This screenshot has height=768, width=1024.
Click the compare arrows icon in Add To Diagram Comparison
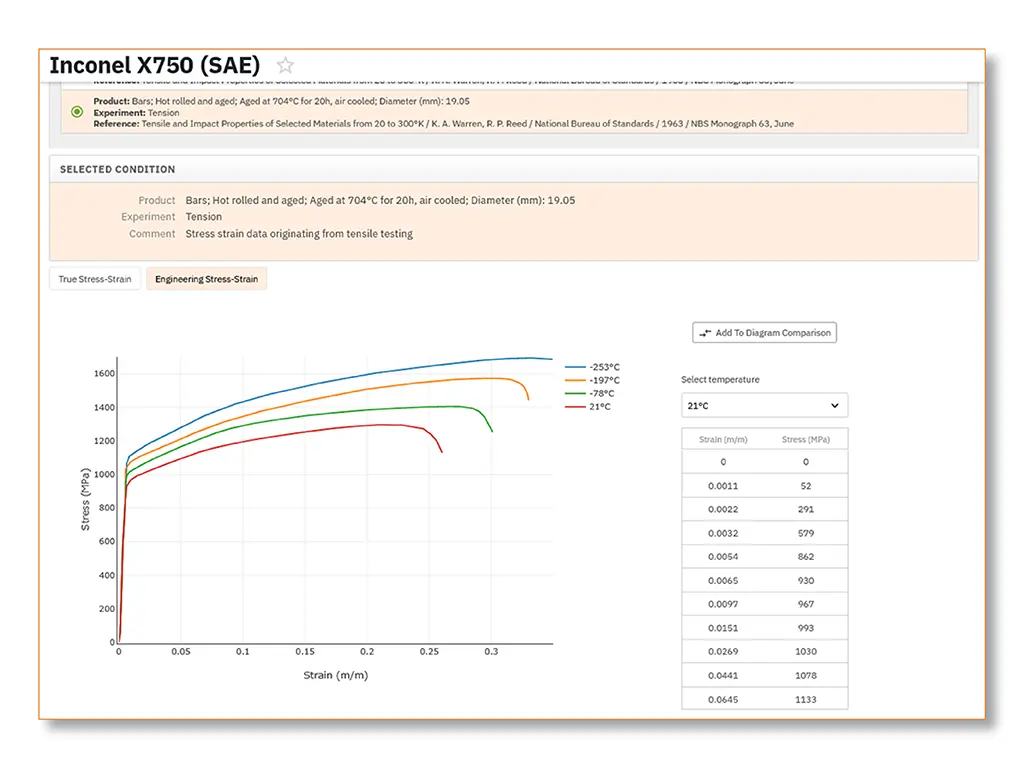click(x=706, y=333)
